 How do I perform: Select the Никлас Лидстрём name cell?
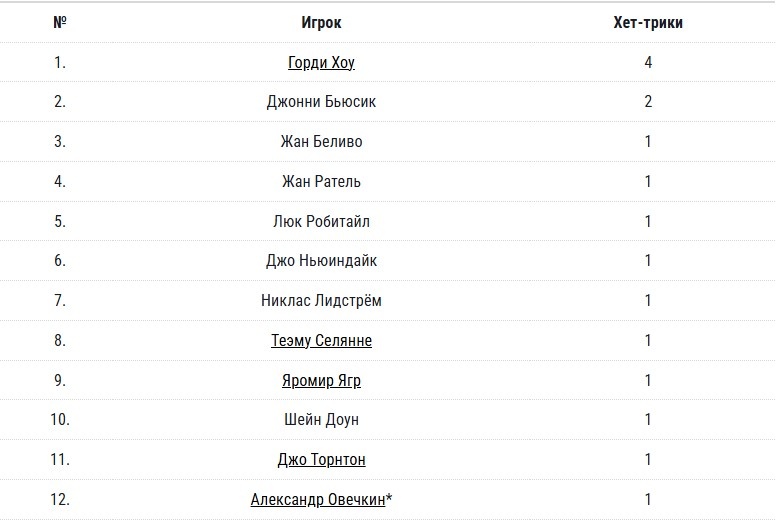click(321, 300)
